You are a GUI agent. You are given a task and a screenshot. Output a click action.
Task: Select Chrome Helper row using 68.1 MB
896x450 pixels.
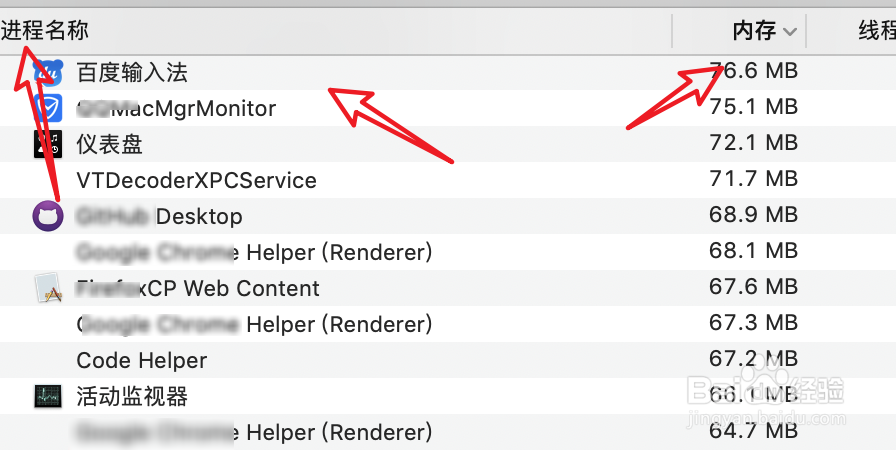point(753,252)
